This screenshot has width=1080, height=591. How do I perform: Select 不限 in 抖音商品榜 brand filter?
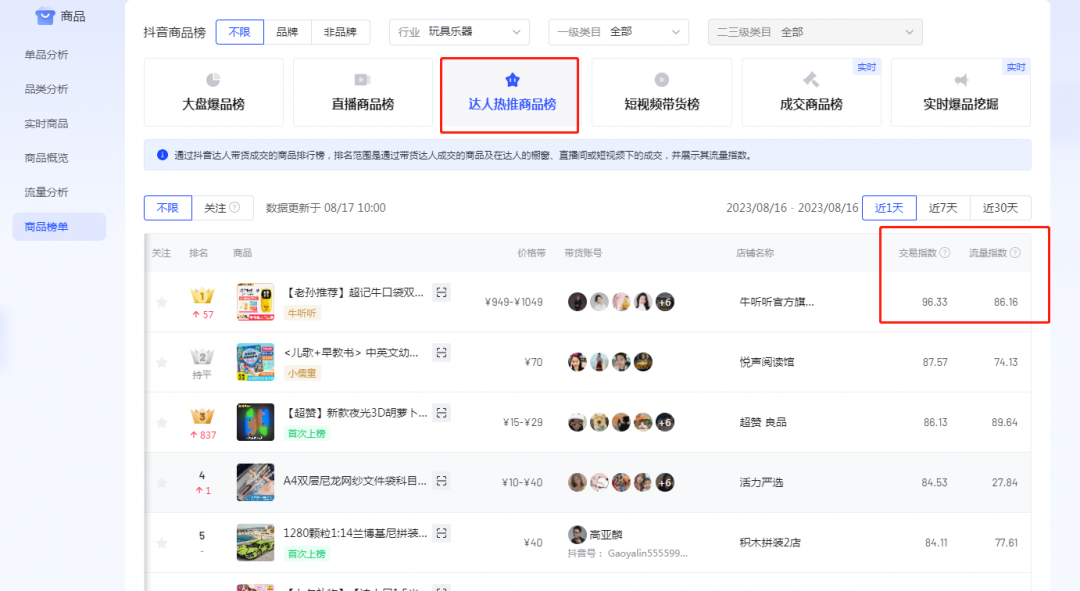click(240, 32)
